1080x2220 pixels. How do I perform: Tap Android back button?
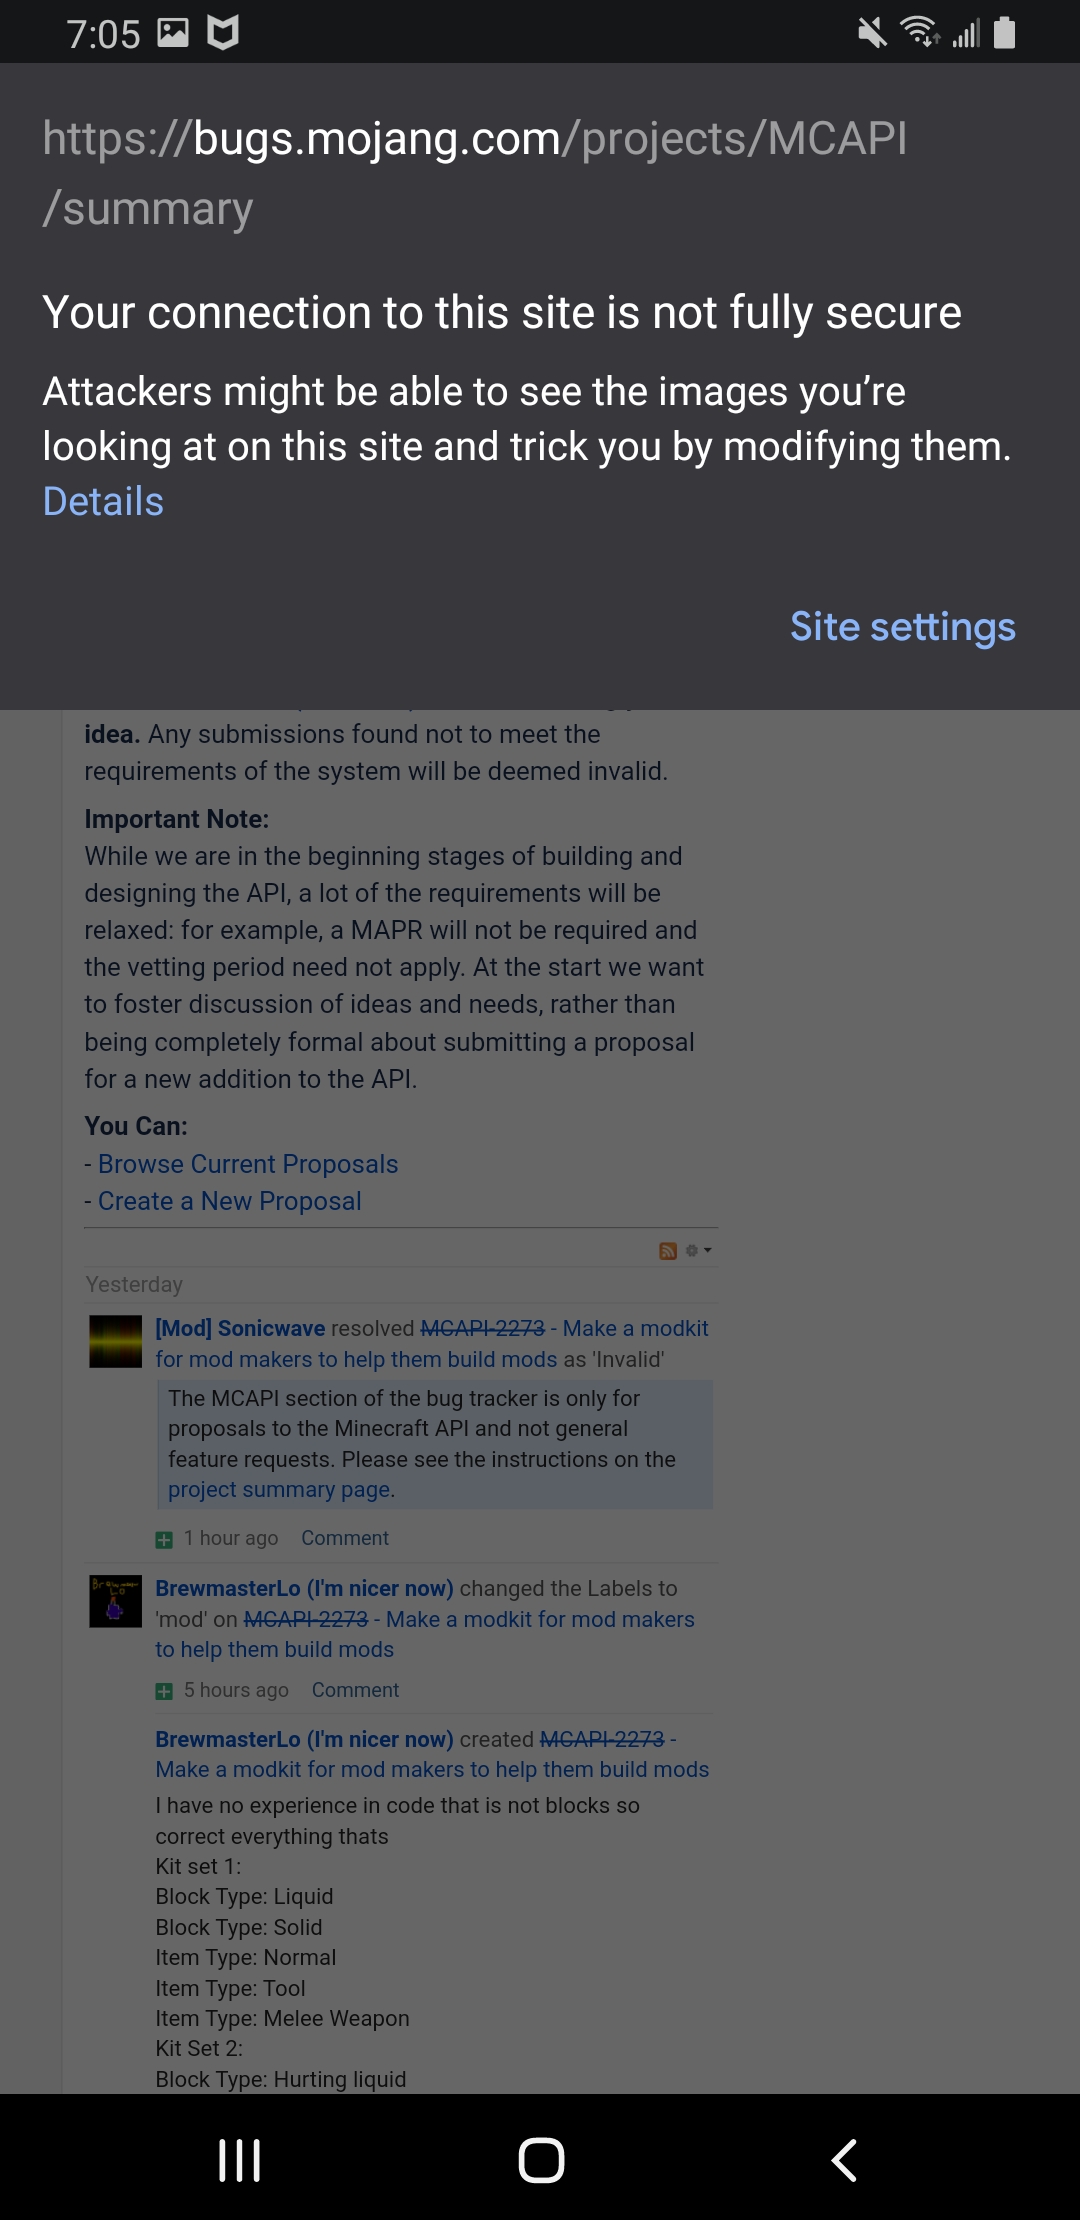coord(844,2160)
